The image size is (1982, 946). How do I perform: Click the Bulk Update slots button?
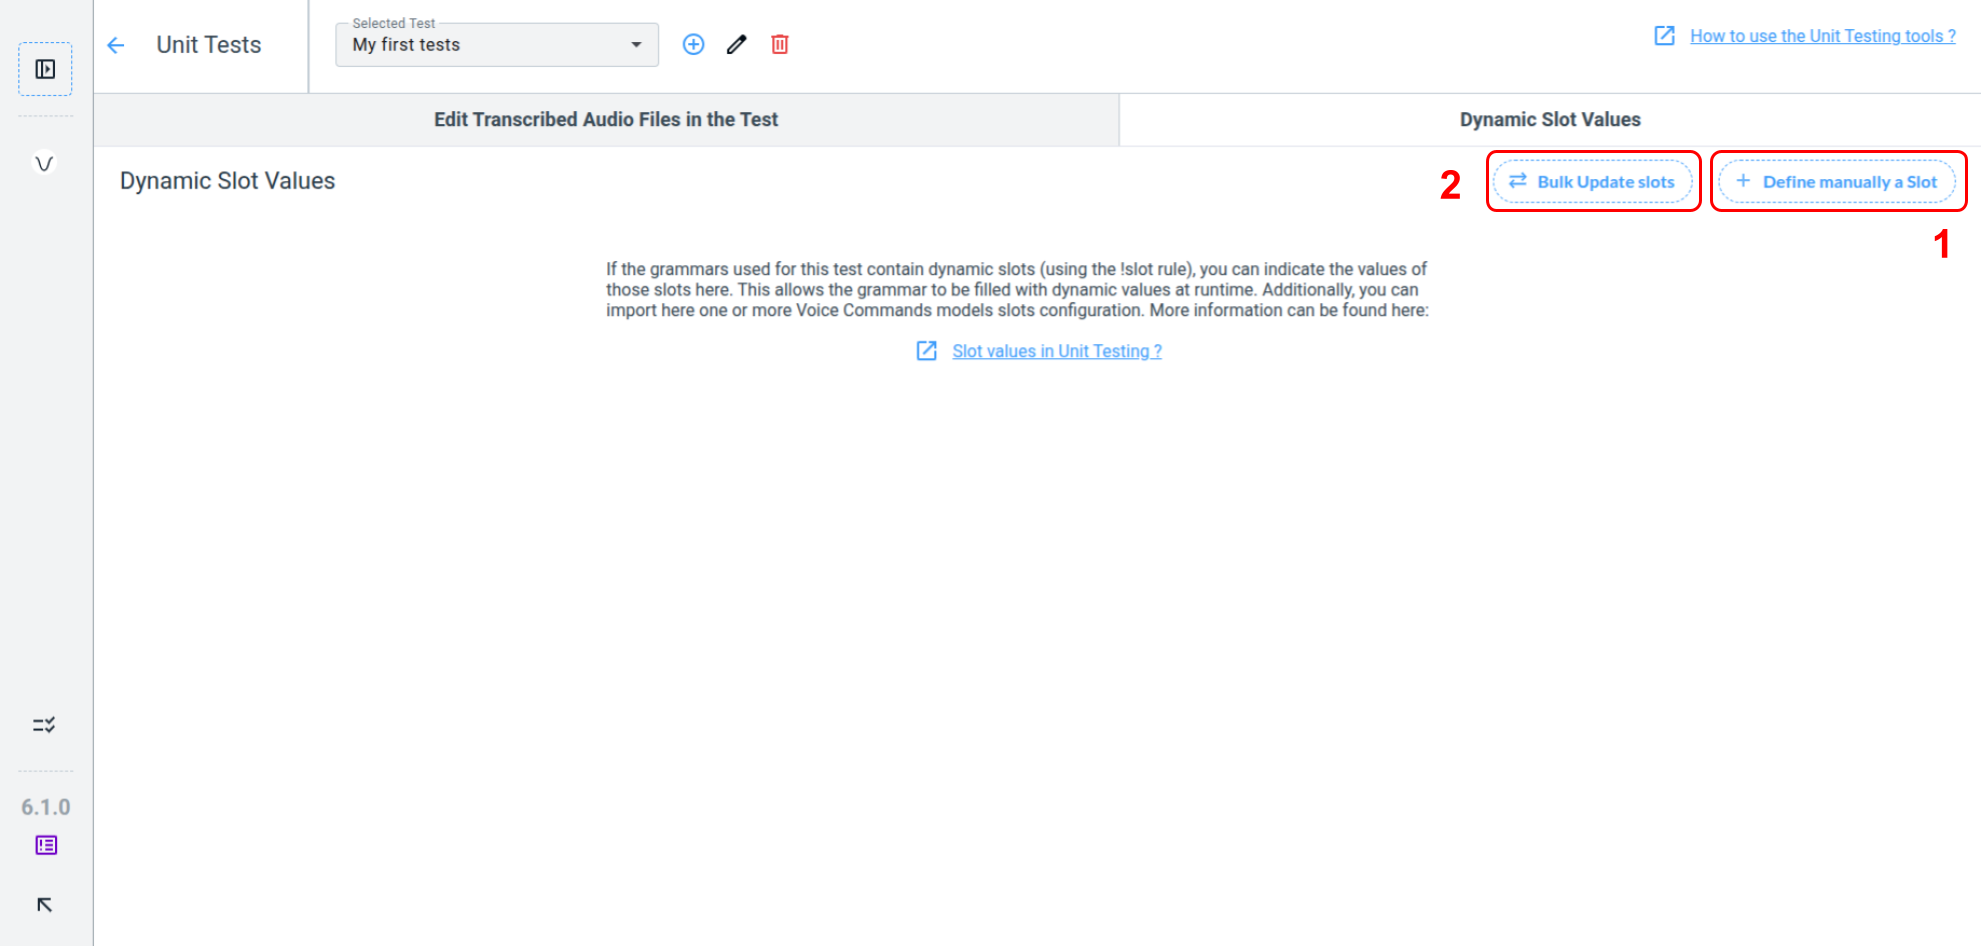[x=1592, y=182]
